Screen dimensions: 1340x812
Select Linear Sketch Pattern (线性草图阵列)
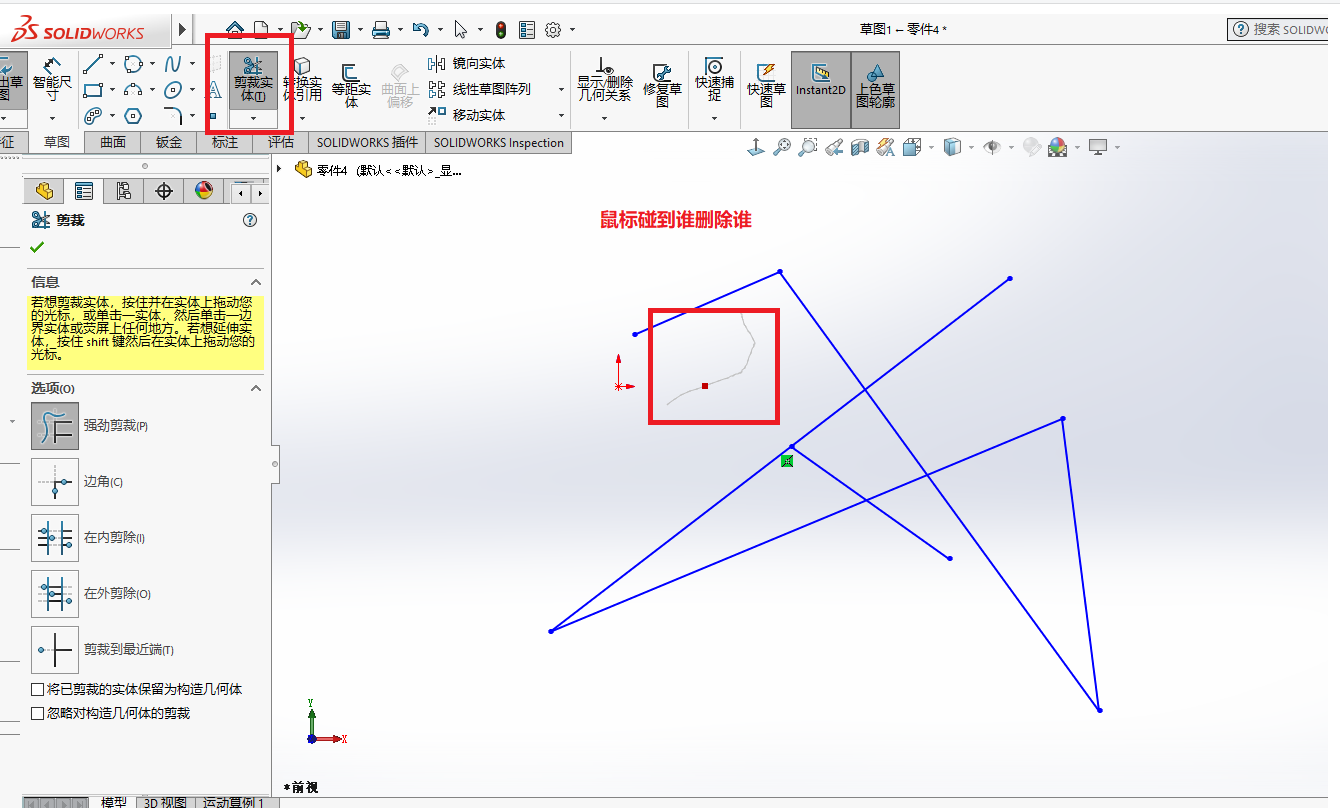480,89
